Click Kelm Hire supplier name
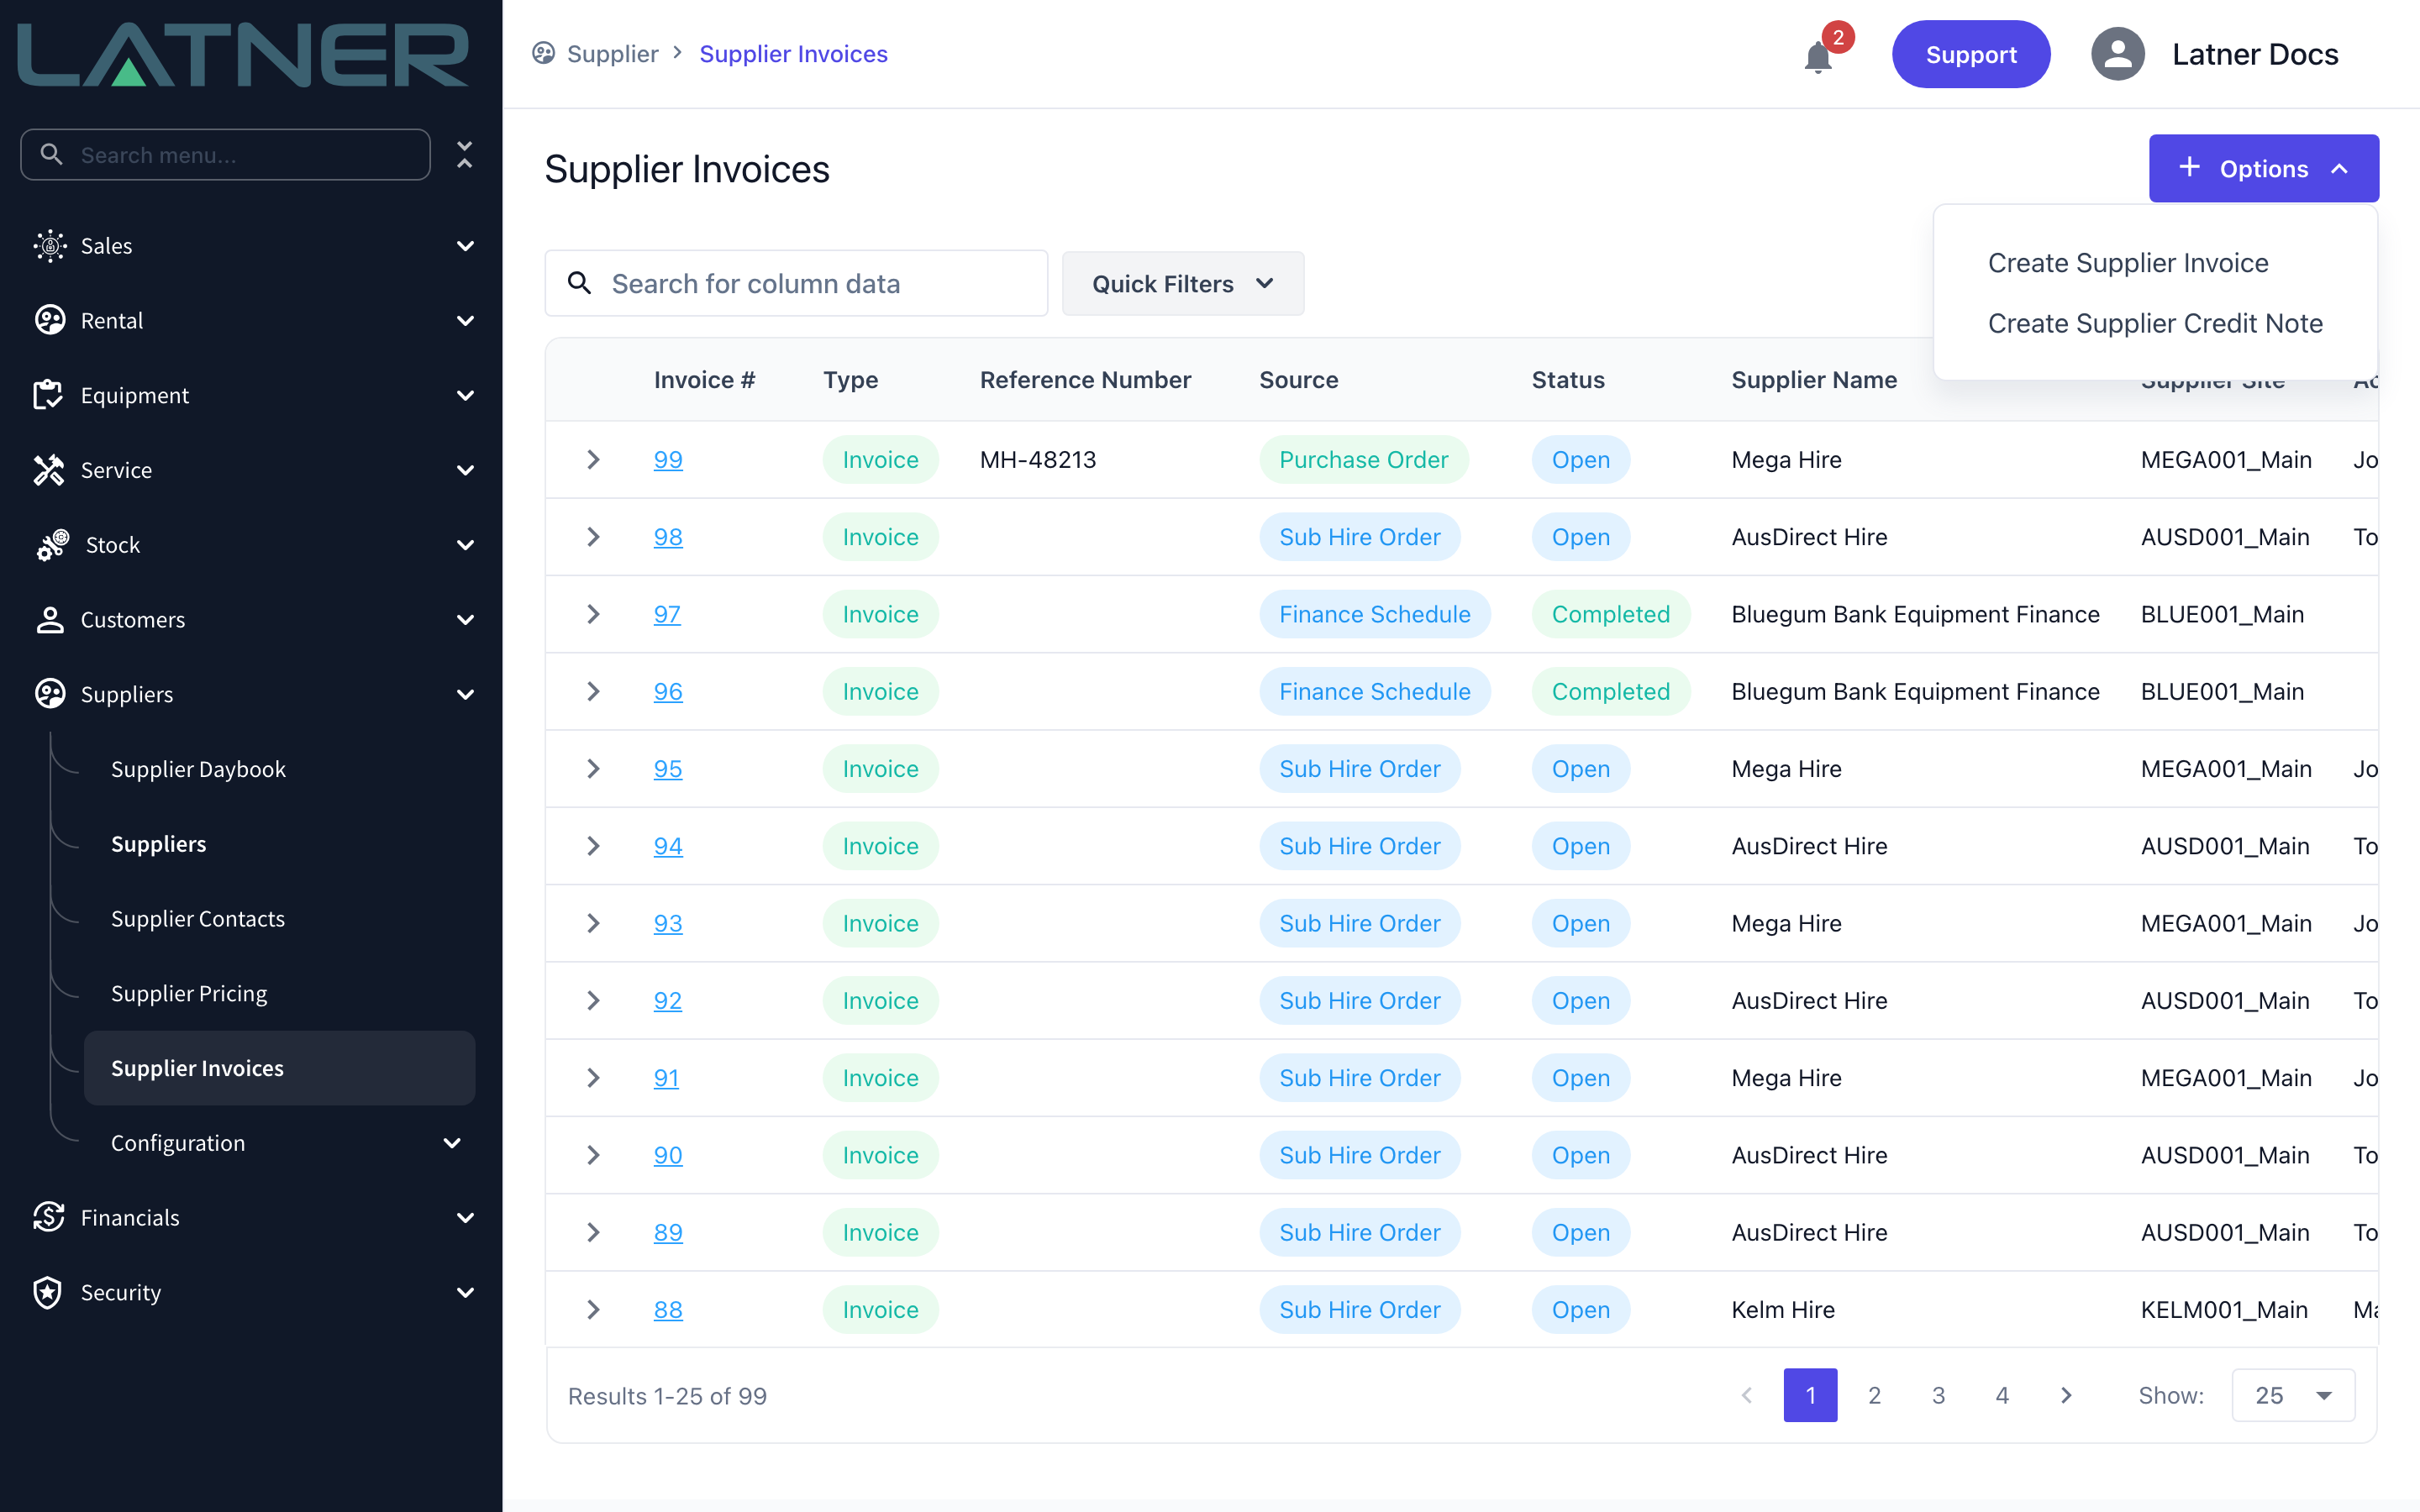The image size is (2420, 1512). point(1782,1310)
